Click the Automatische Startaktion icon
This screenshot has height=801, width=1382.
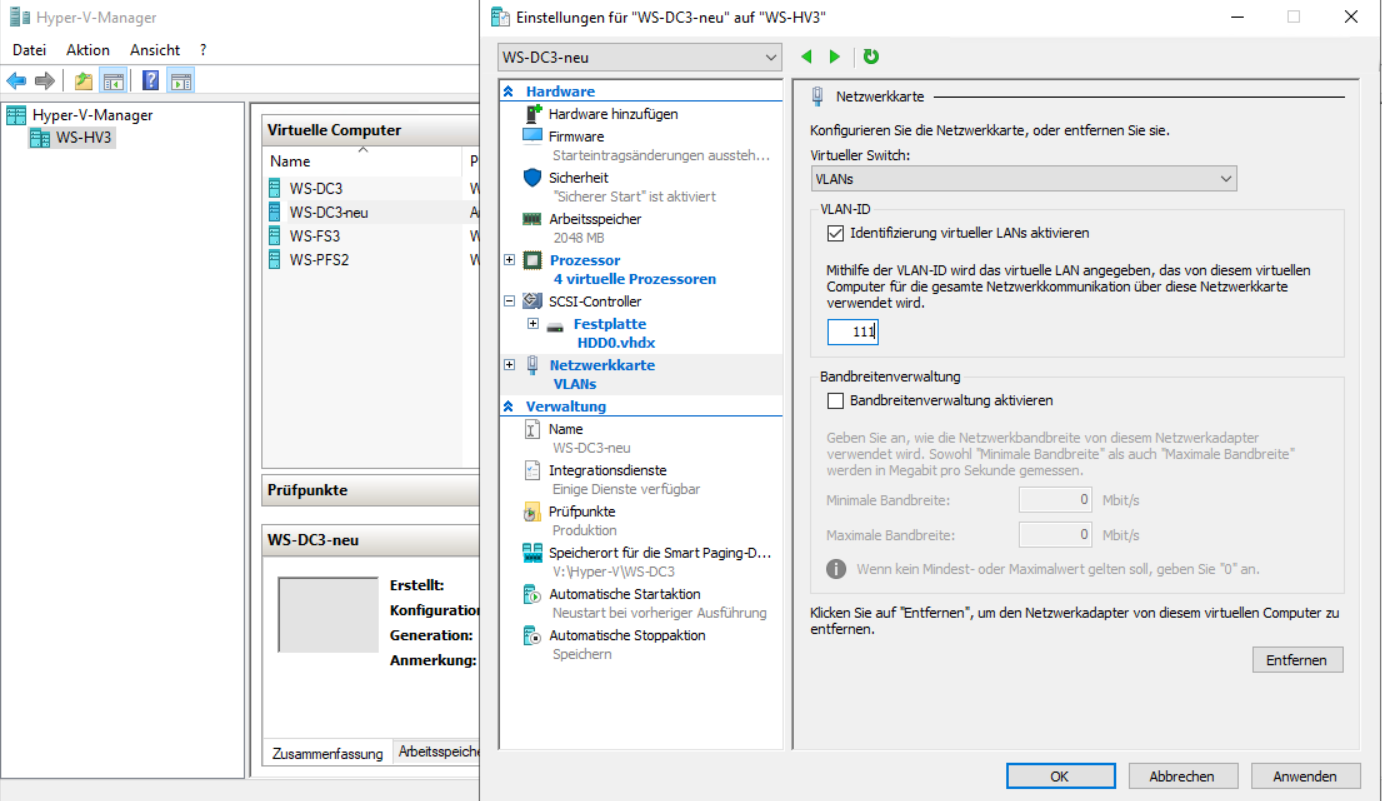pyautogui.click(x=532, y=594)
